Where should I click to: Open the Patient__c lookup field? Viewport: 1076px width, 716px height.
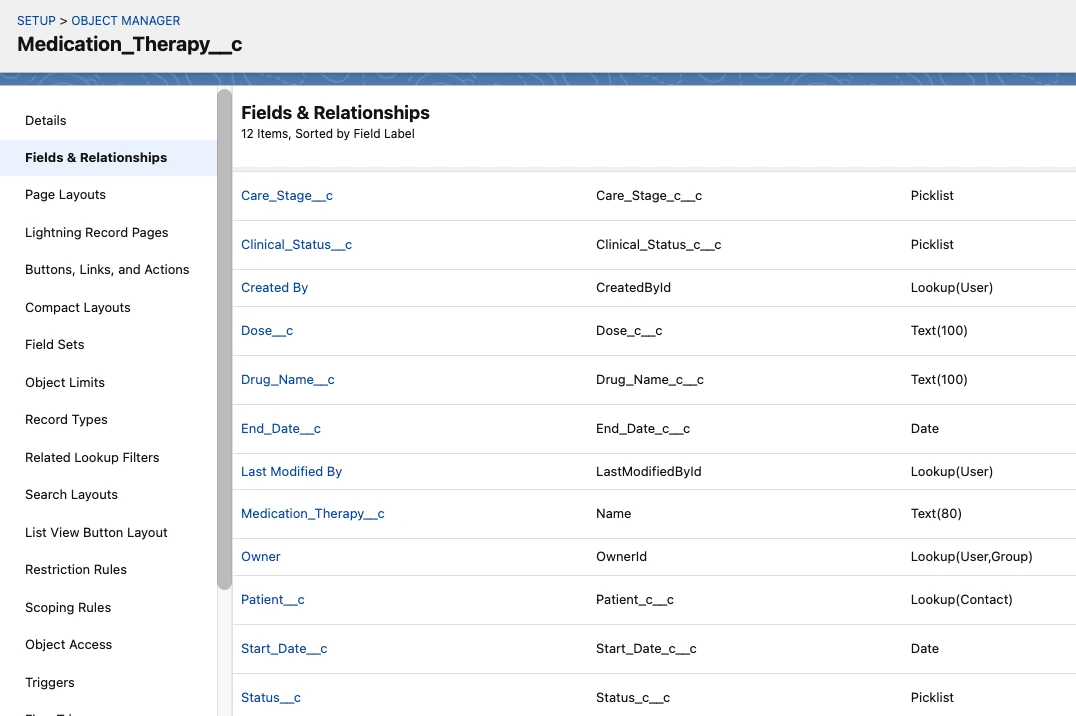pos(272,599)
